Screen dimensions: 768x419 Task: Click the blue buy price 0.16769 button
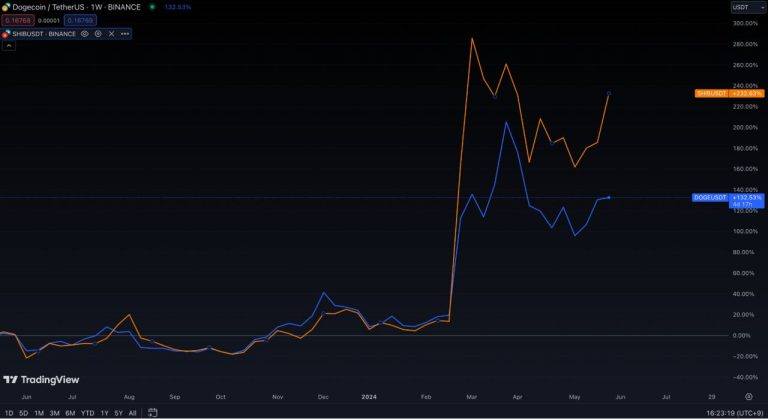point(81,19)
